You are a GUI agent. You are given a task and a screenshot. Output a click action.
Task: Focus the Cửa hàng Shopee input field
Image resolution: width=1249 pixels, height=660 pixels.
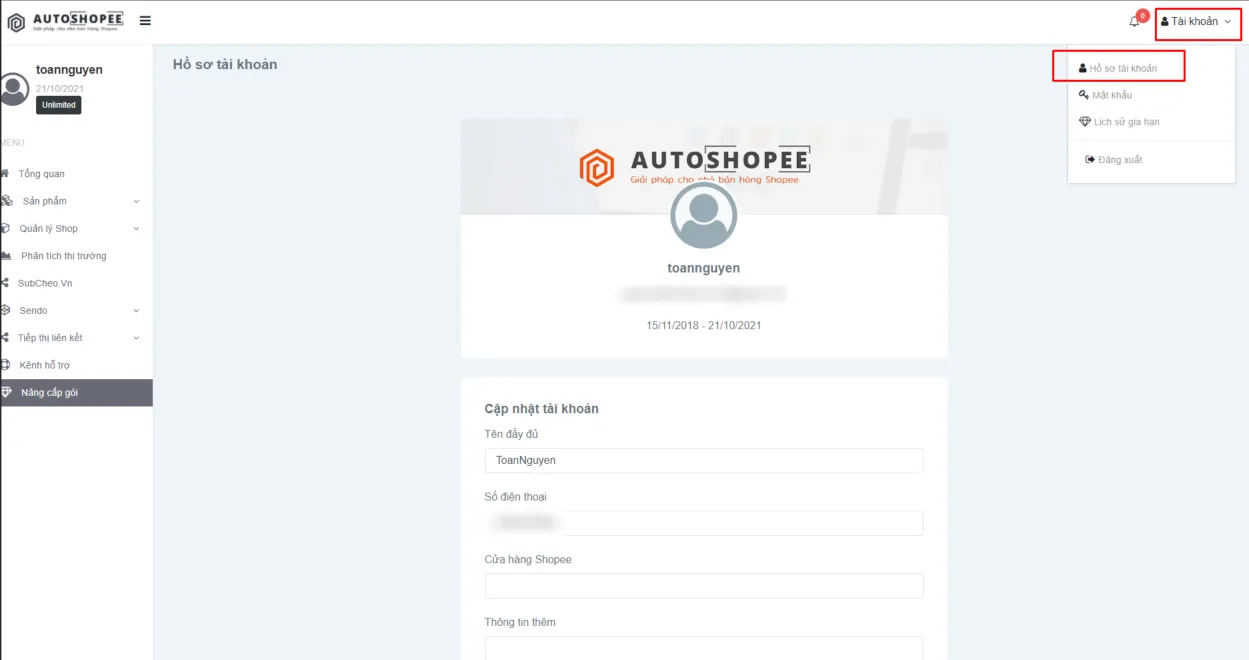coord(704,586)
